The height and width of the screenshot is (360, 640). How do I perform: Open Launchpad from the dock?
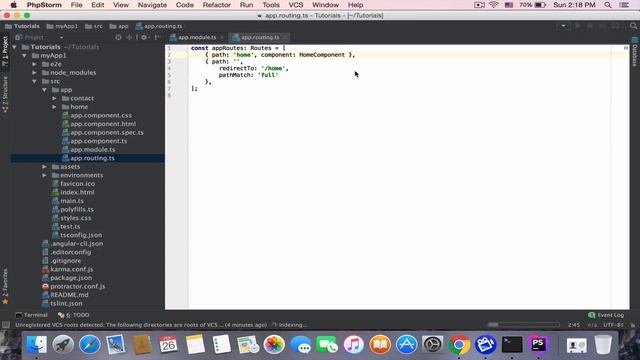tap(63, 345)
